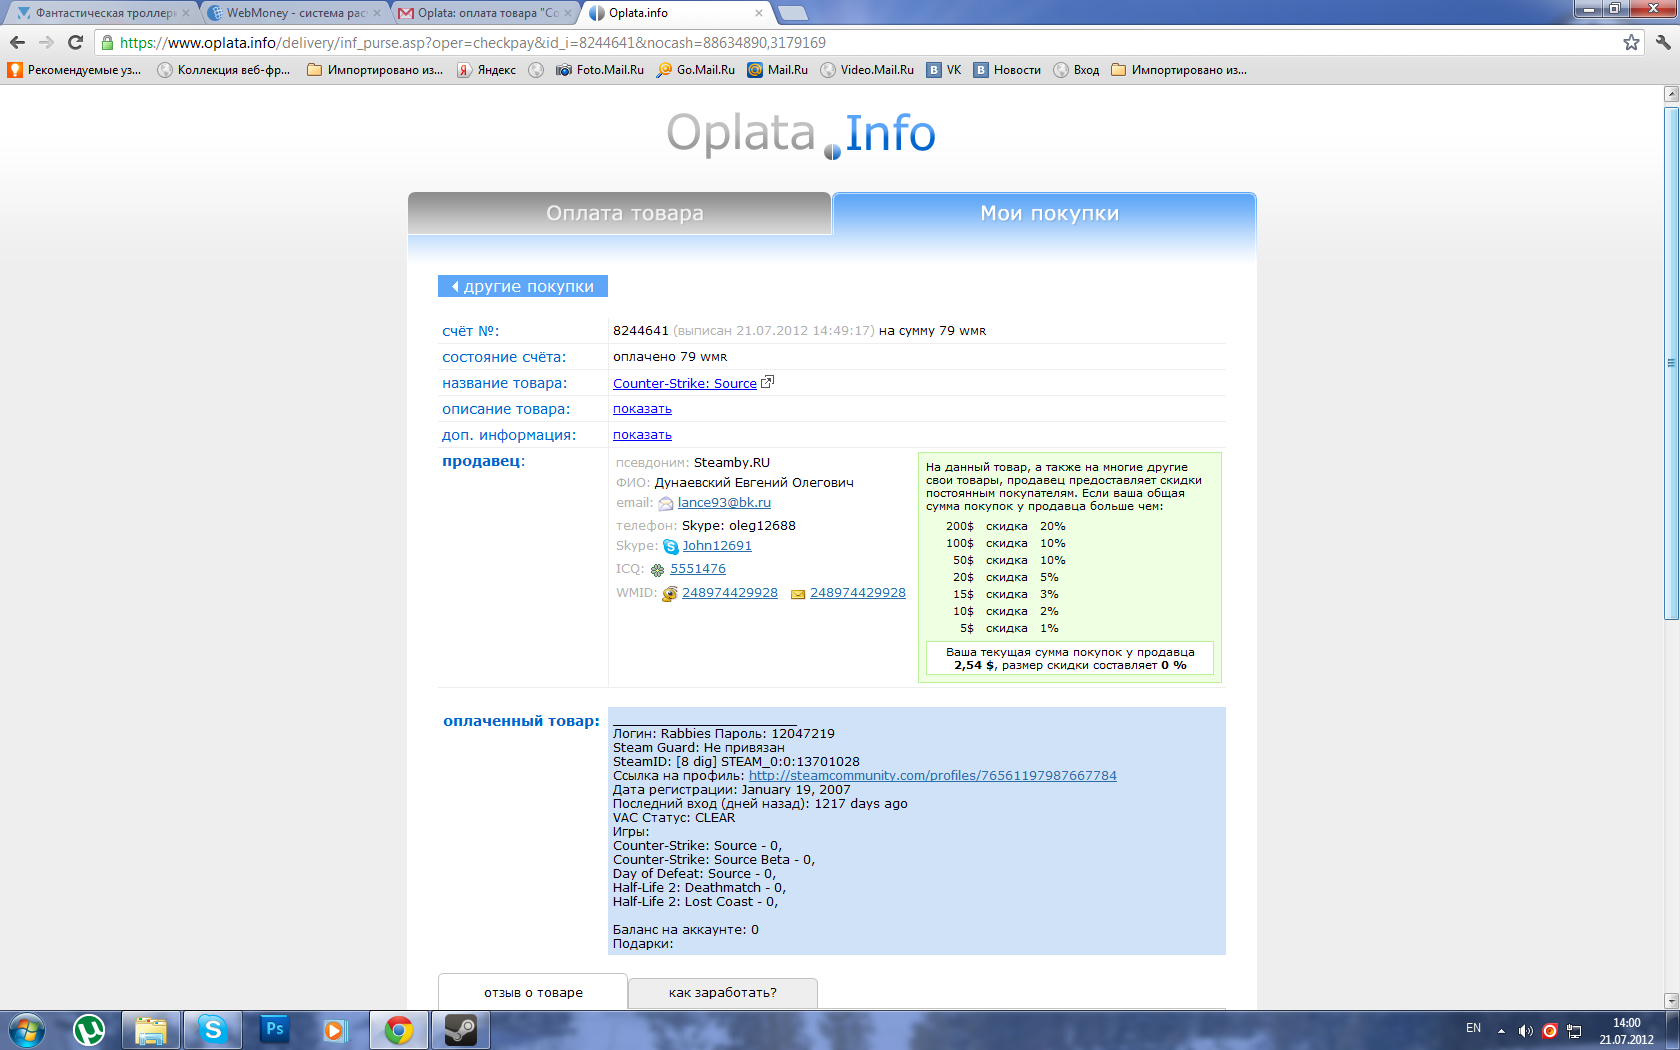Click the email icon beside lance93@bk.ru
1680x1050 pixels.
coord(666,504)
